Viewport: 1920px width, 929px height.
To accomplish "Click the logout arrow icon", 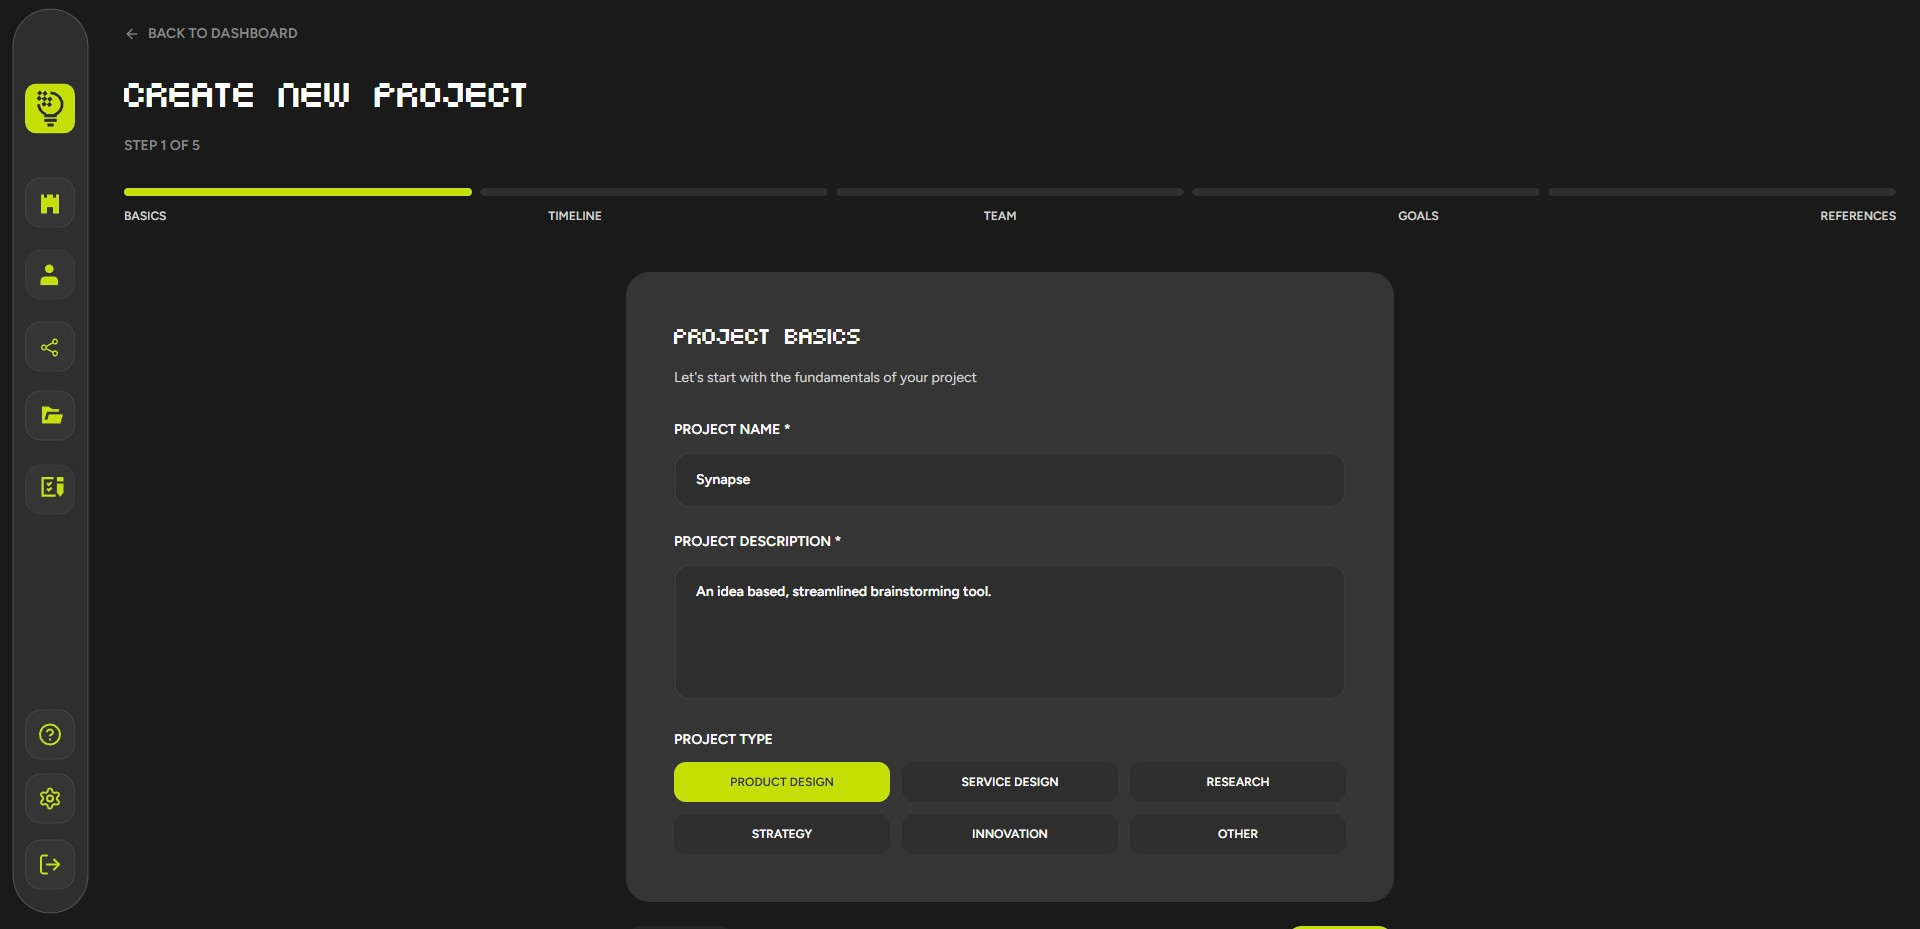I will pyautogui.click(x=50, y=865).
